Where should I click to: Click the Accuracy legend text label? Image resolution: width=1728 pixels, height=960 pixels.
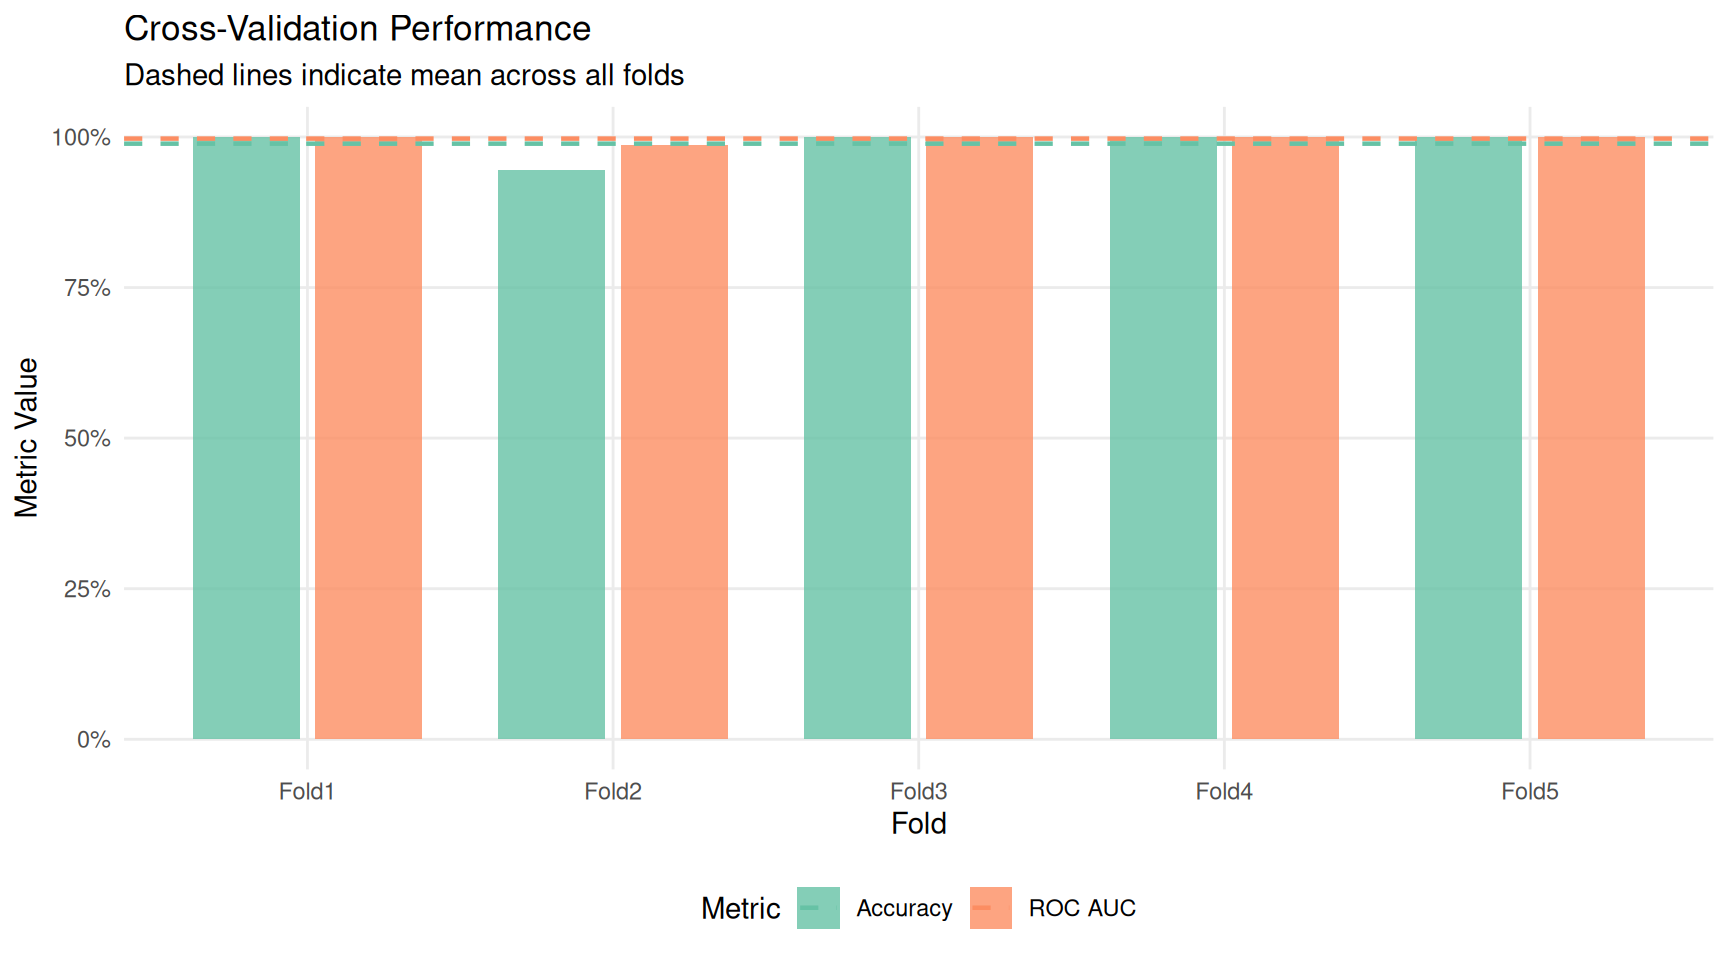click(x=904, y=908)
